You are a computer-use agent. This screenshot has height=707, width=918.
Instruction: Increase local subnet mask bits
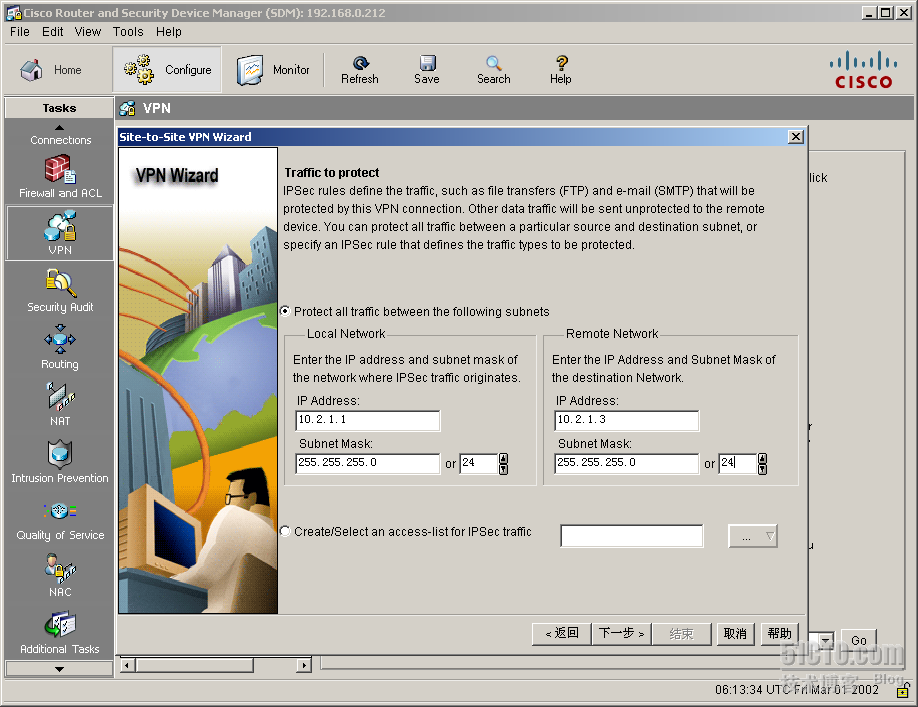[x=503, y=459]
